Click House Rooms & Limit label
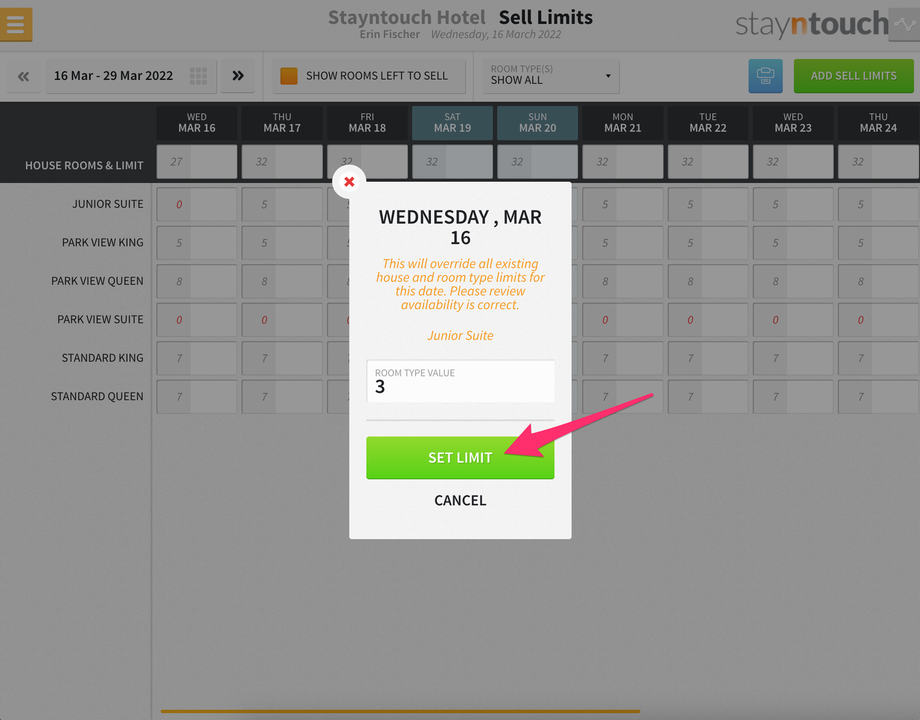 84,165
